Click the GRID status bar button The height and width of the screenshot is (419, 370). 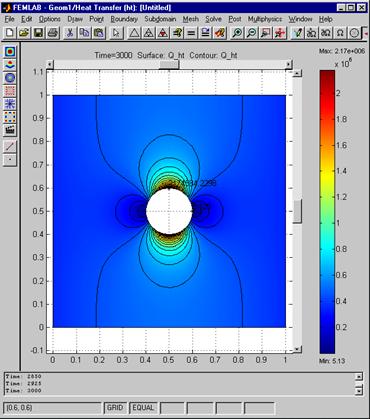point(115,408)
